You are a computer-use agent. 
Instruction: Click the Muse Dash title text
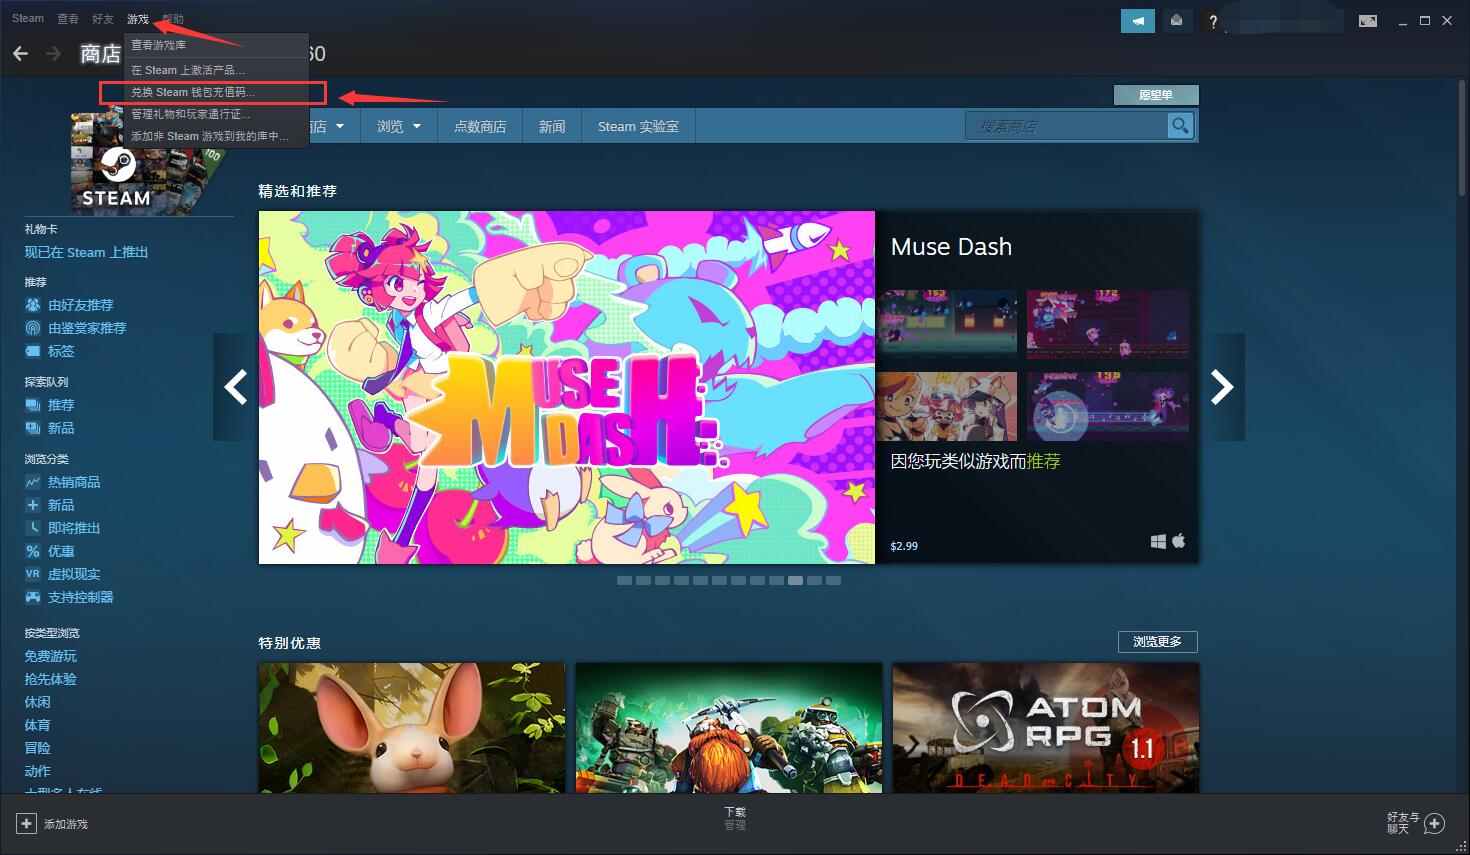coord(951,247)
